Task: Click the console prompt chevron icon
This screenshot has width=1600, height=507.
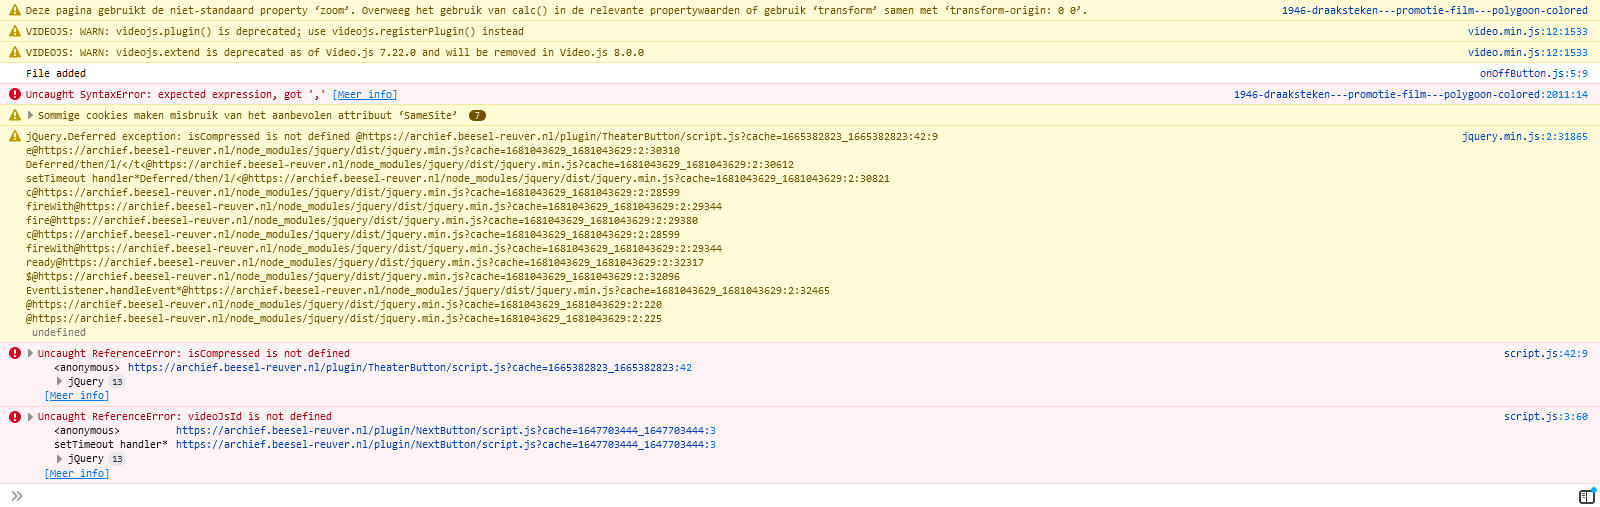Action: click(x=16, y=496)
